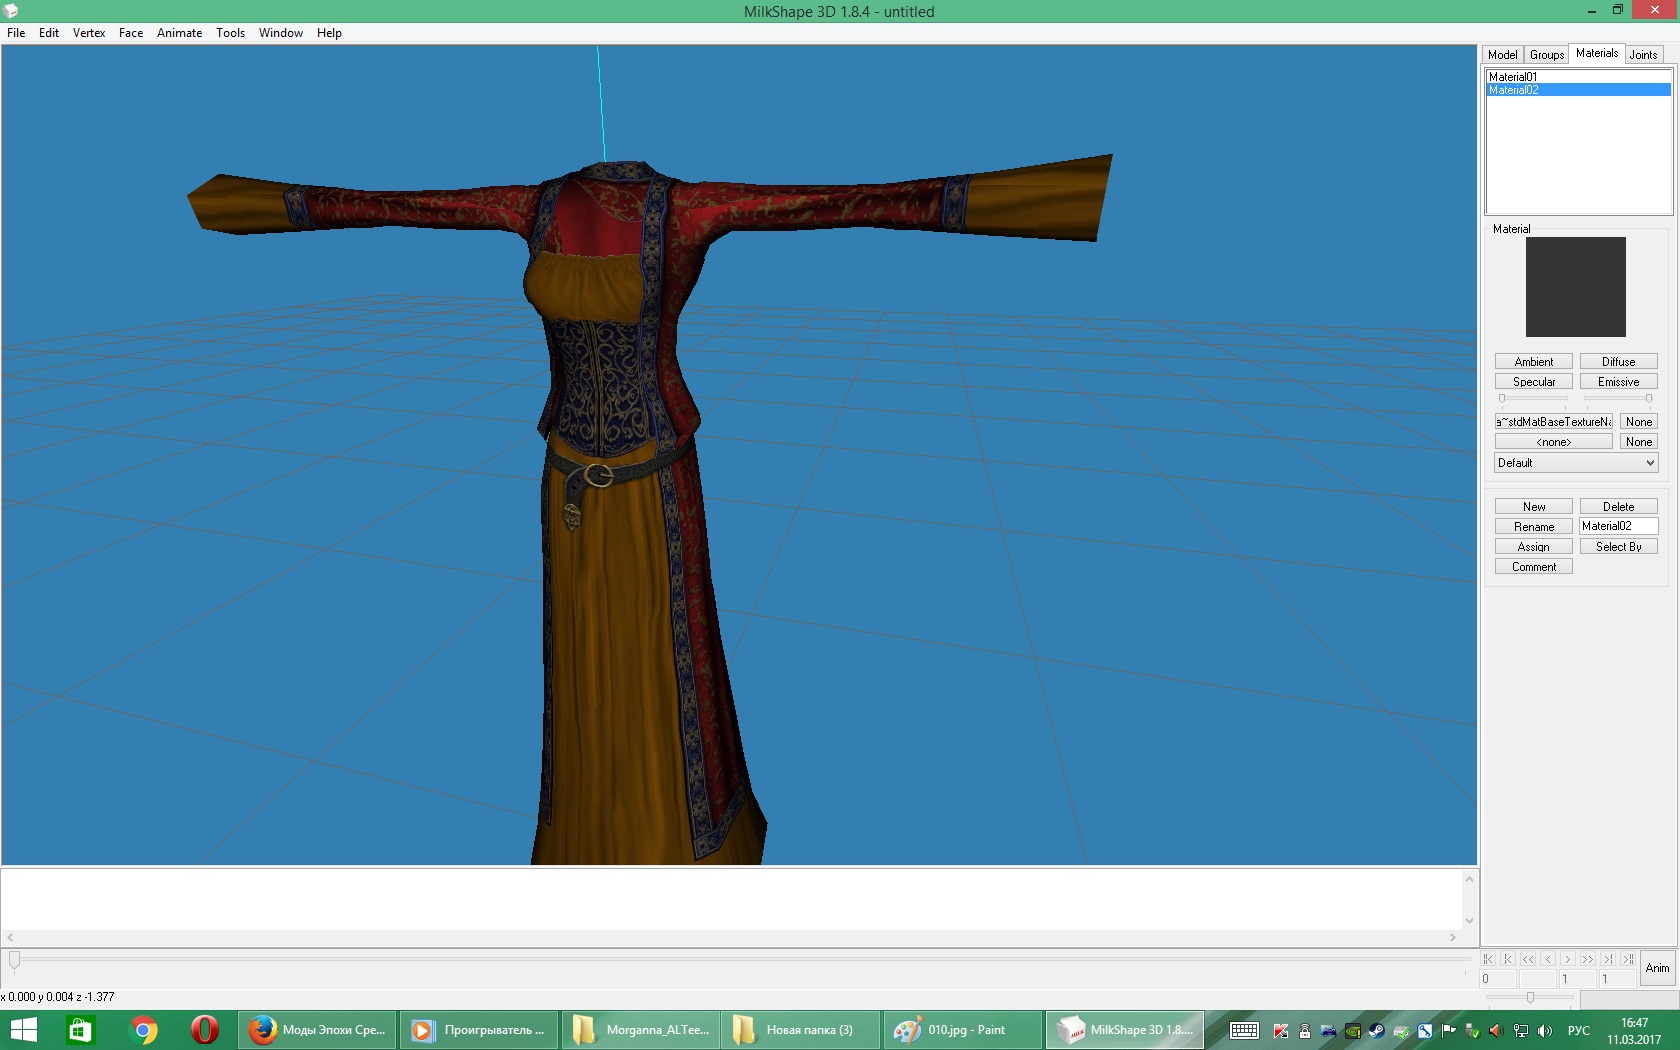Create a New material
Screen dimensions: 1680x1050
pyautogui.click(x=1534, y=507)
